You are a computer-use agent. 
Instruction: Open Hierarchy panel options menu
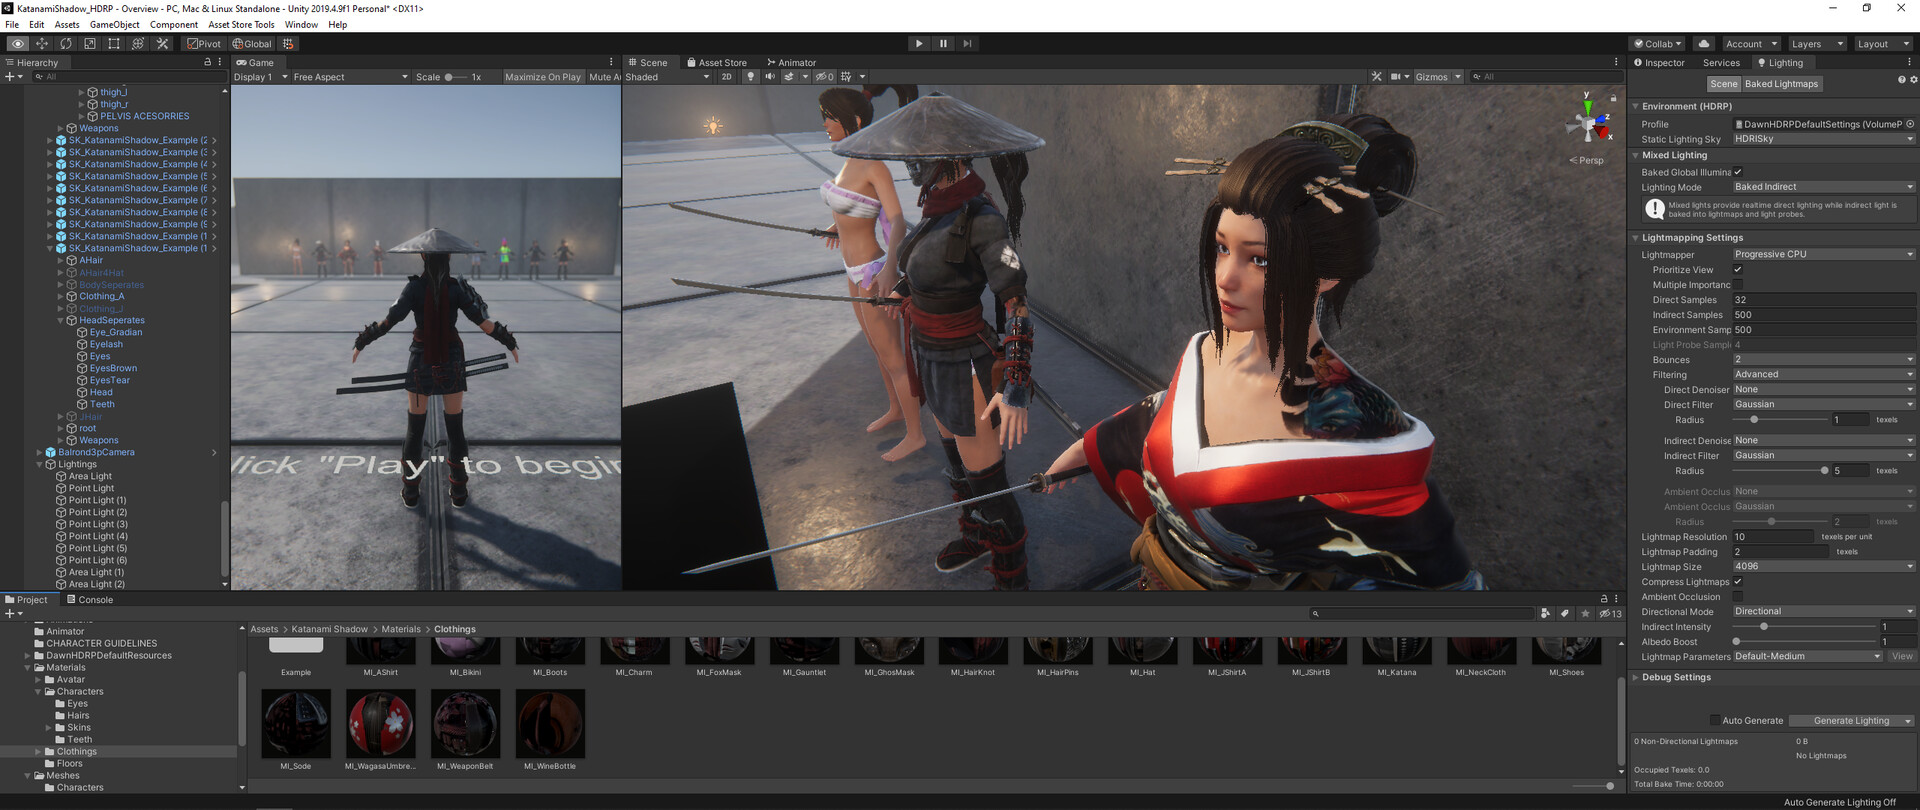point(220,62)
